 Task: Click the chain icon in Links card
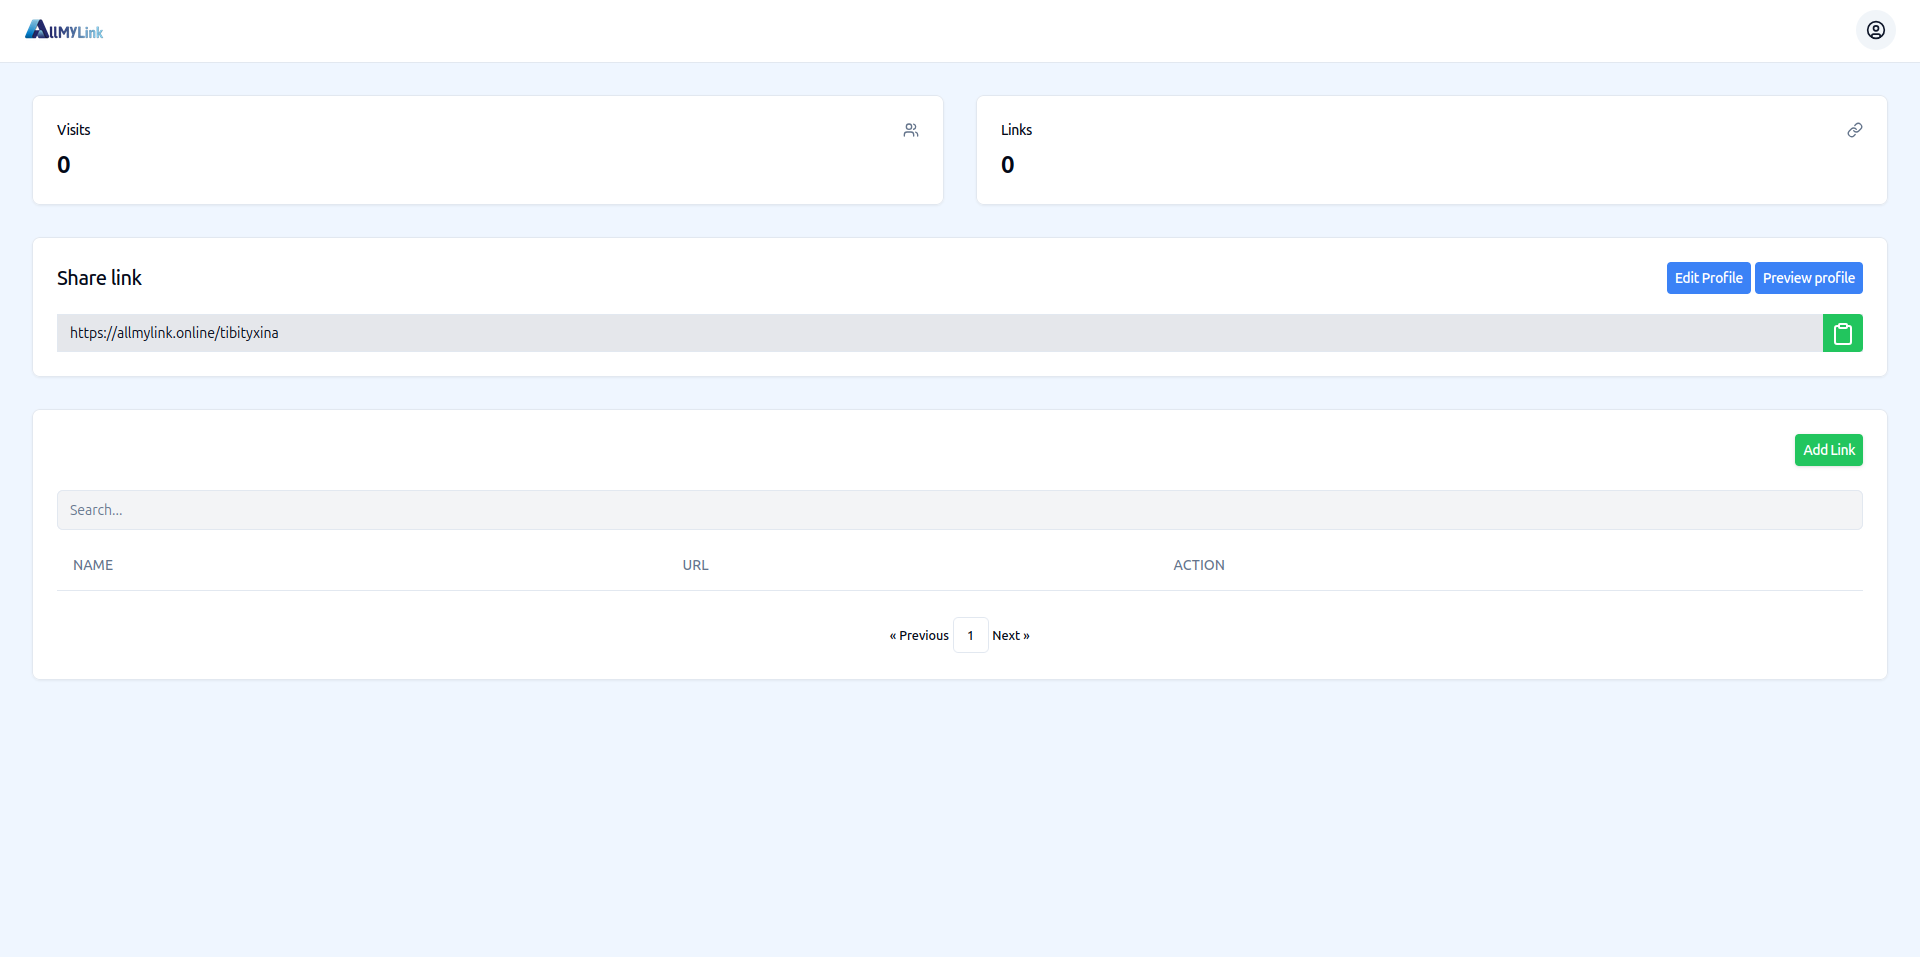pyautogui.click(x=1854, y=130)
